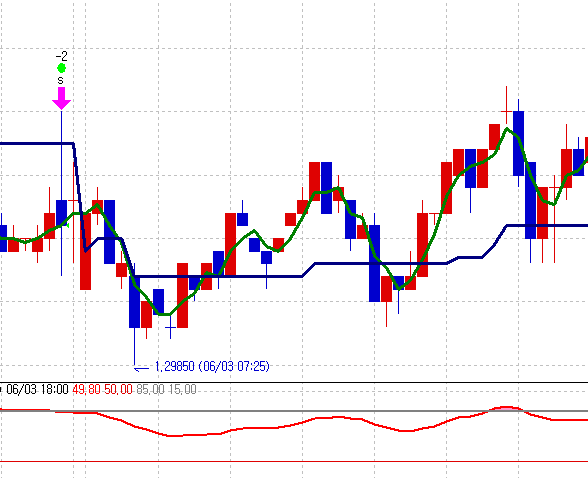Click the pink overbought shaded area on oscillator
Screen dimensions: 588x478
(505, 409)
